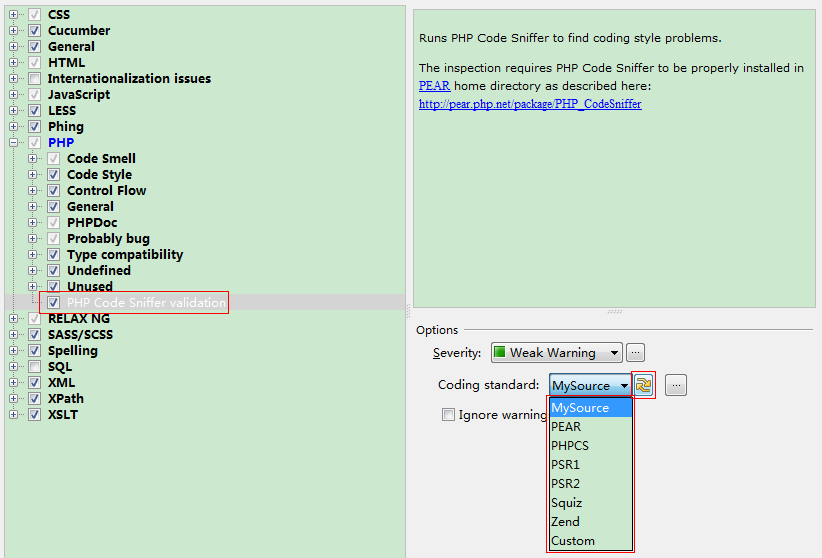Viewport: 822px width, 558px height.
Task: Collapse the PHP tree node
Action: click(14, 143)
